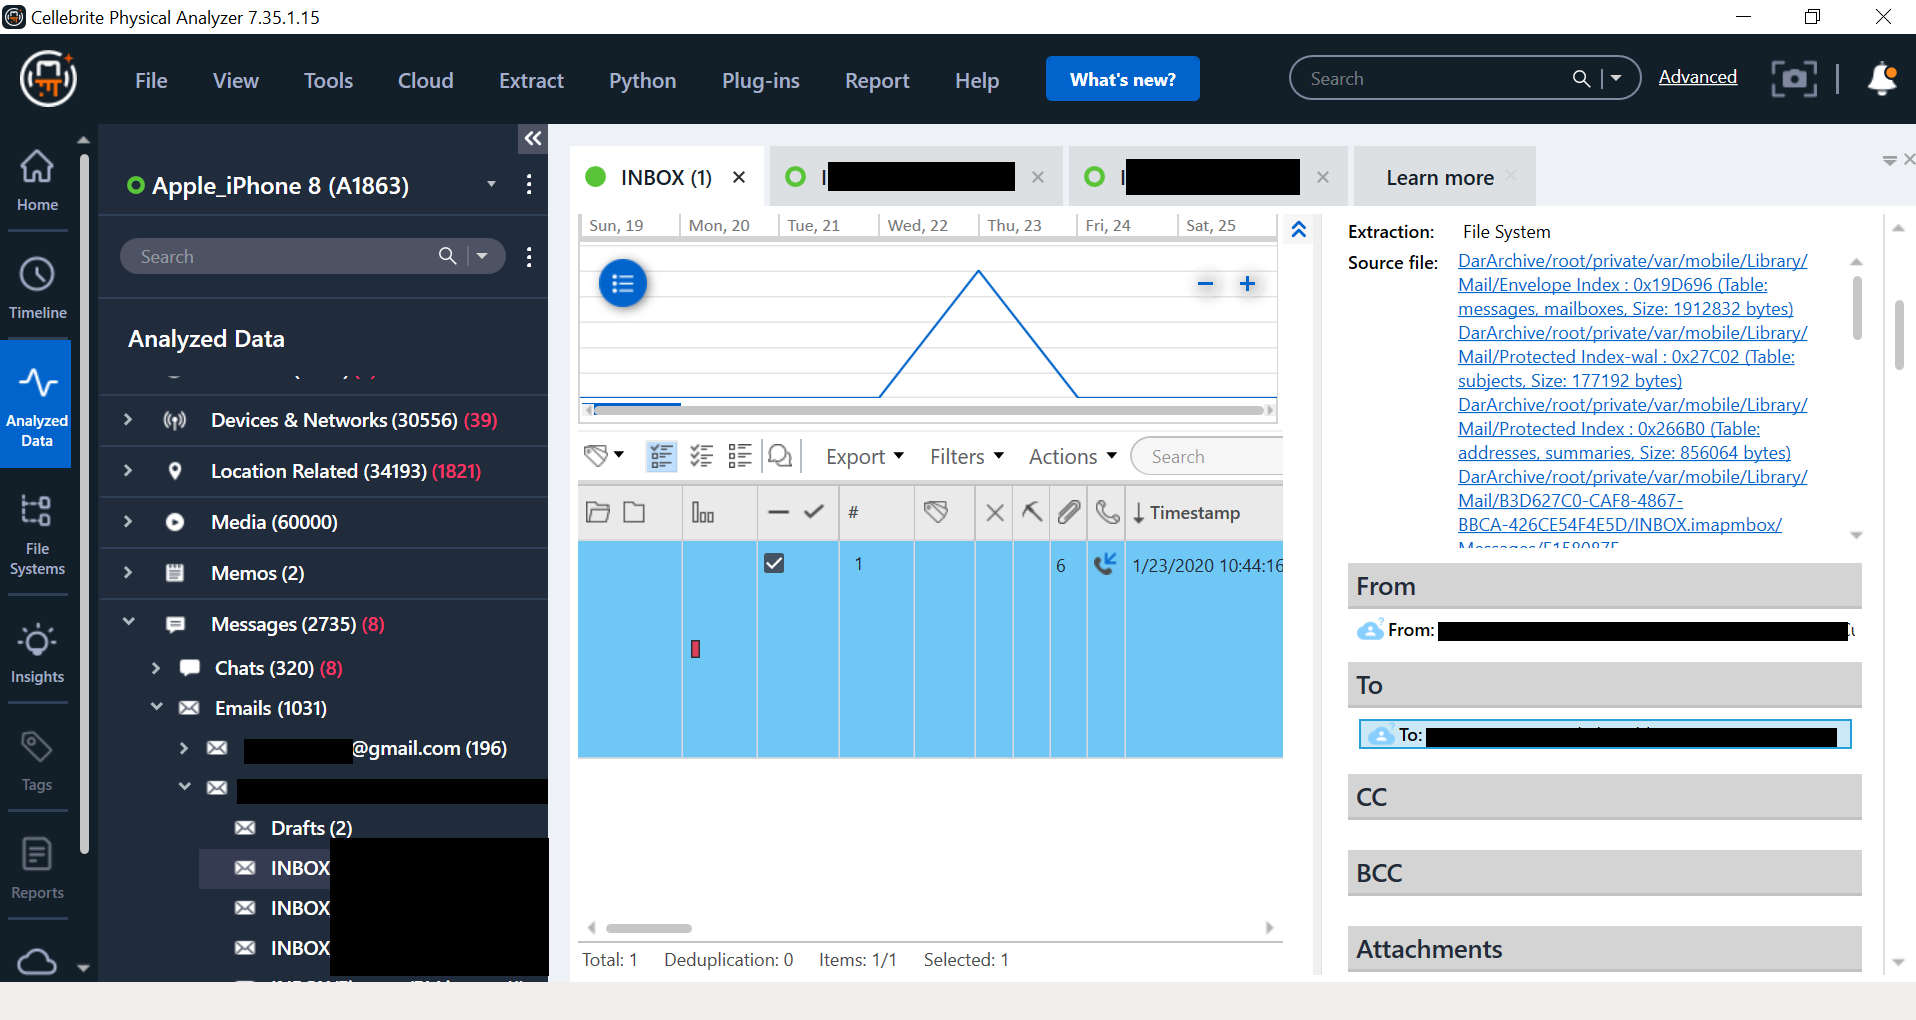Open the Tools menu
Viewport: 1916px width, 1020px height.
pyautogui.click(x=328, y=80)
